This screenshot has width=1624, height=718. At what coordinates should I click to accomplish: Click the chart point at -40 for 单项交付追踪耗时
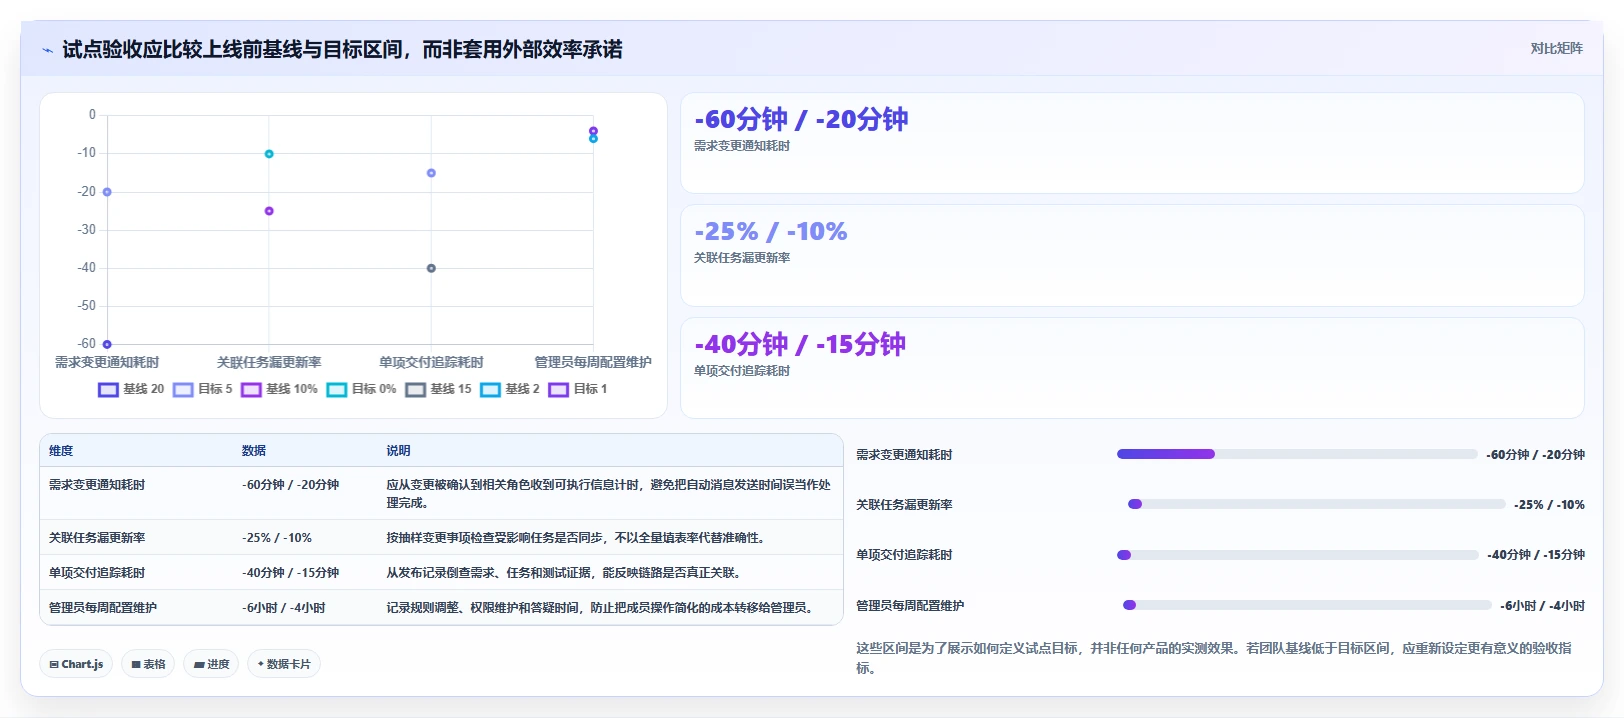tap(431, 268)
